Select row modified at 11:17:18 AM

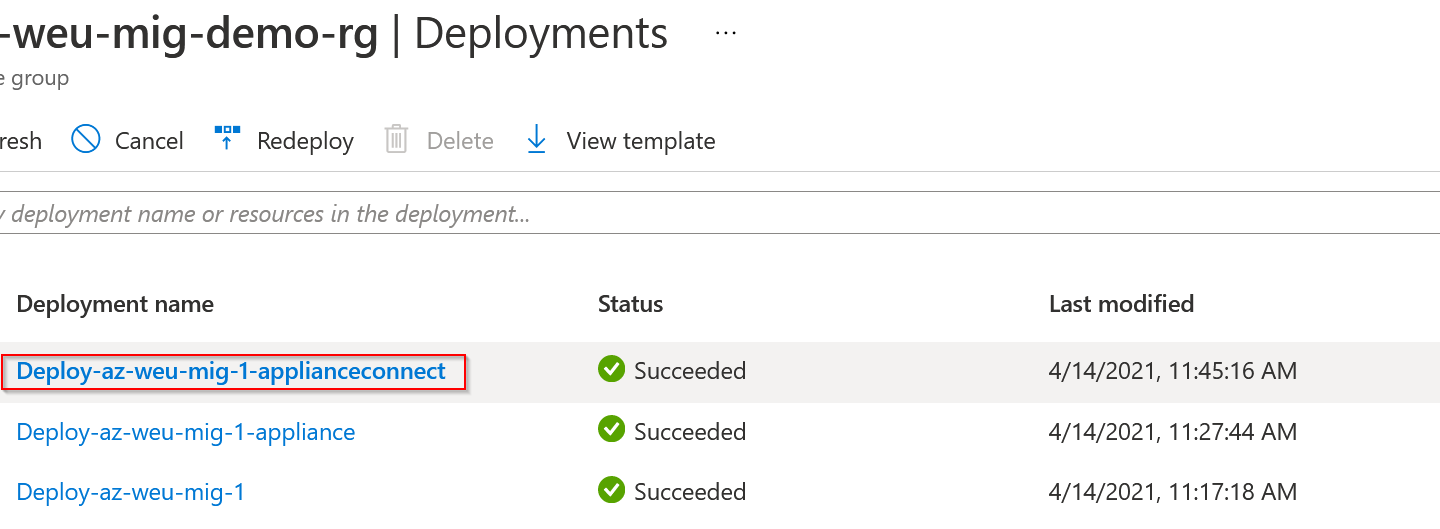click(720, 492)
